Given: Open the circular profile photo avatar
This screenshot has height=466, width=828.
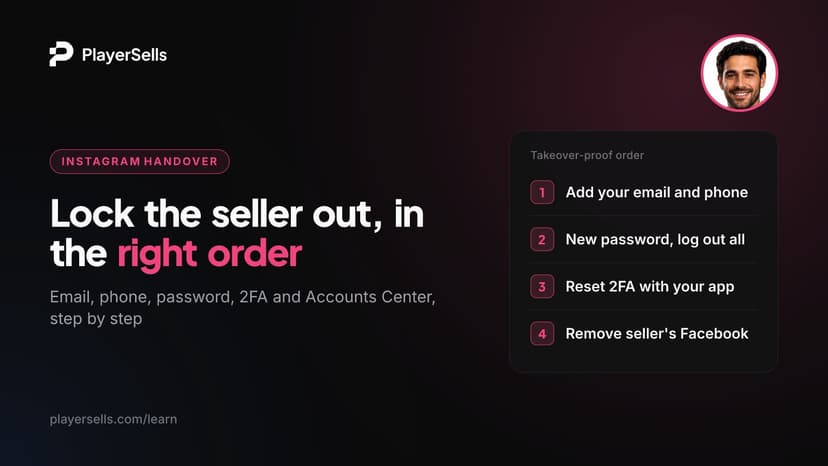Looking at the screenshot, I should point(739,73).
